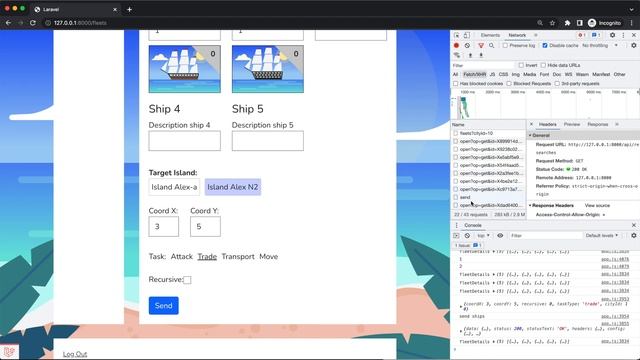This screenshot has height=360, width=640.
Task: Open the Preview tab in request details
Action: pos(572,124)
